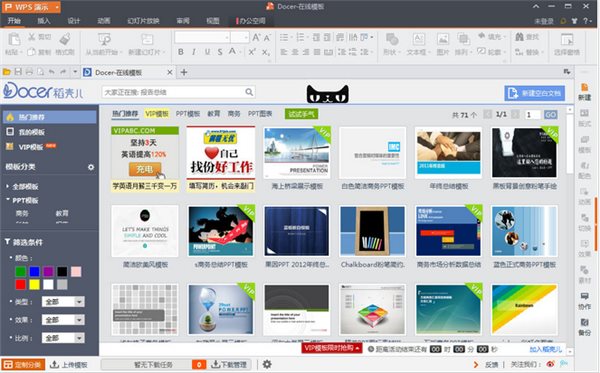The image size is (600, 373).
Task: Click the 上传模板 upload button
Action: coord(69,365)
